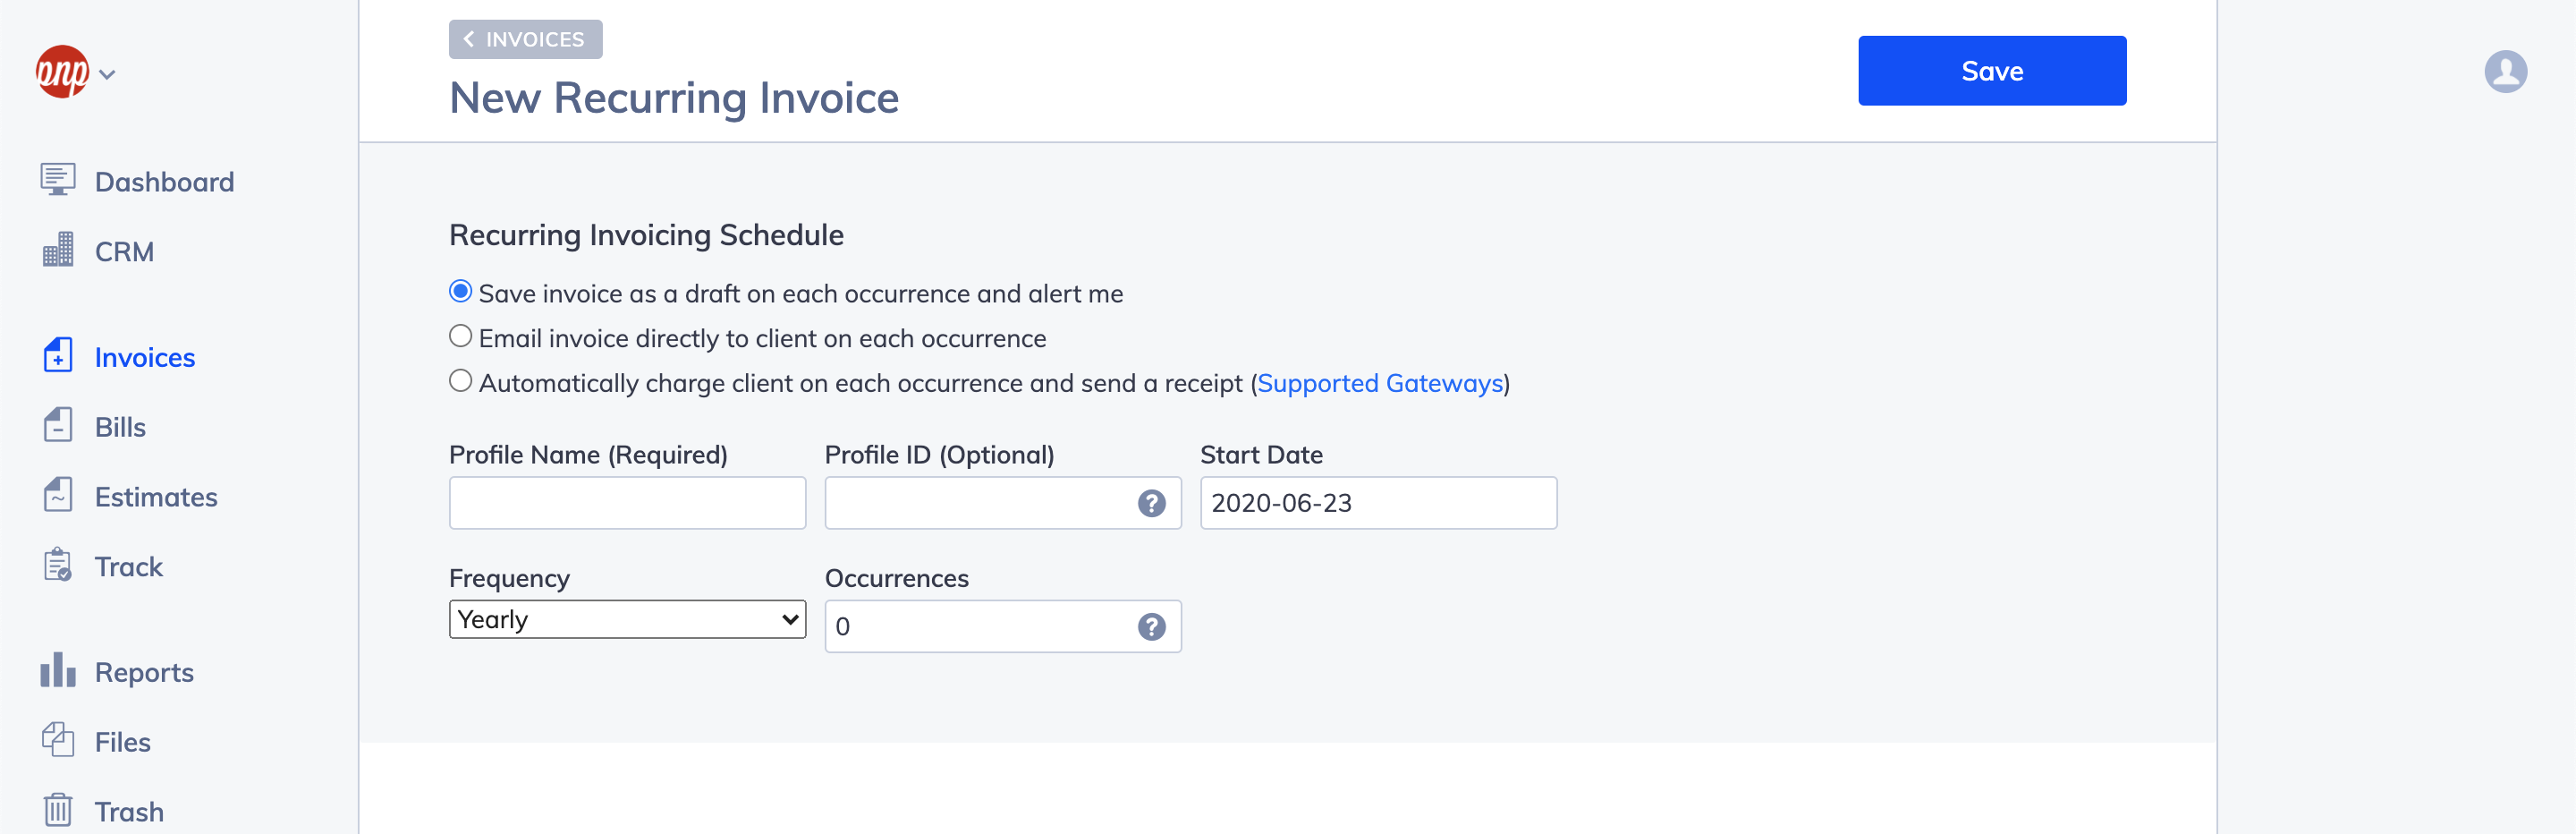Viewport: 2576px width, 834px height.
Task: Open Track via its clipboard icon
Action: 58,566
